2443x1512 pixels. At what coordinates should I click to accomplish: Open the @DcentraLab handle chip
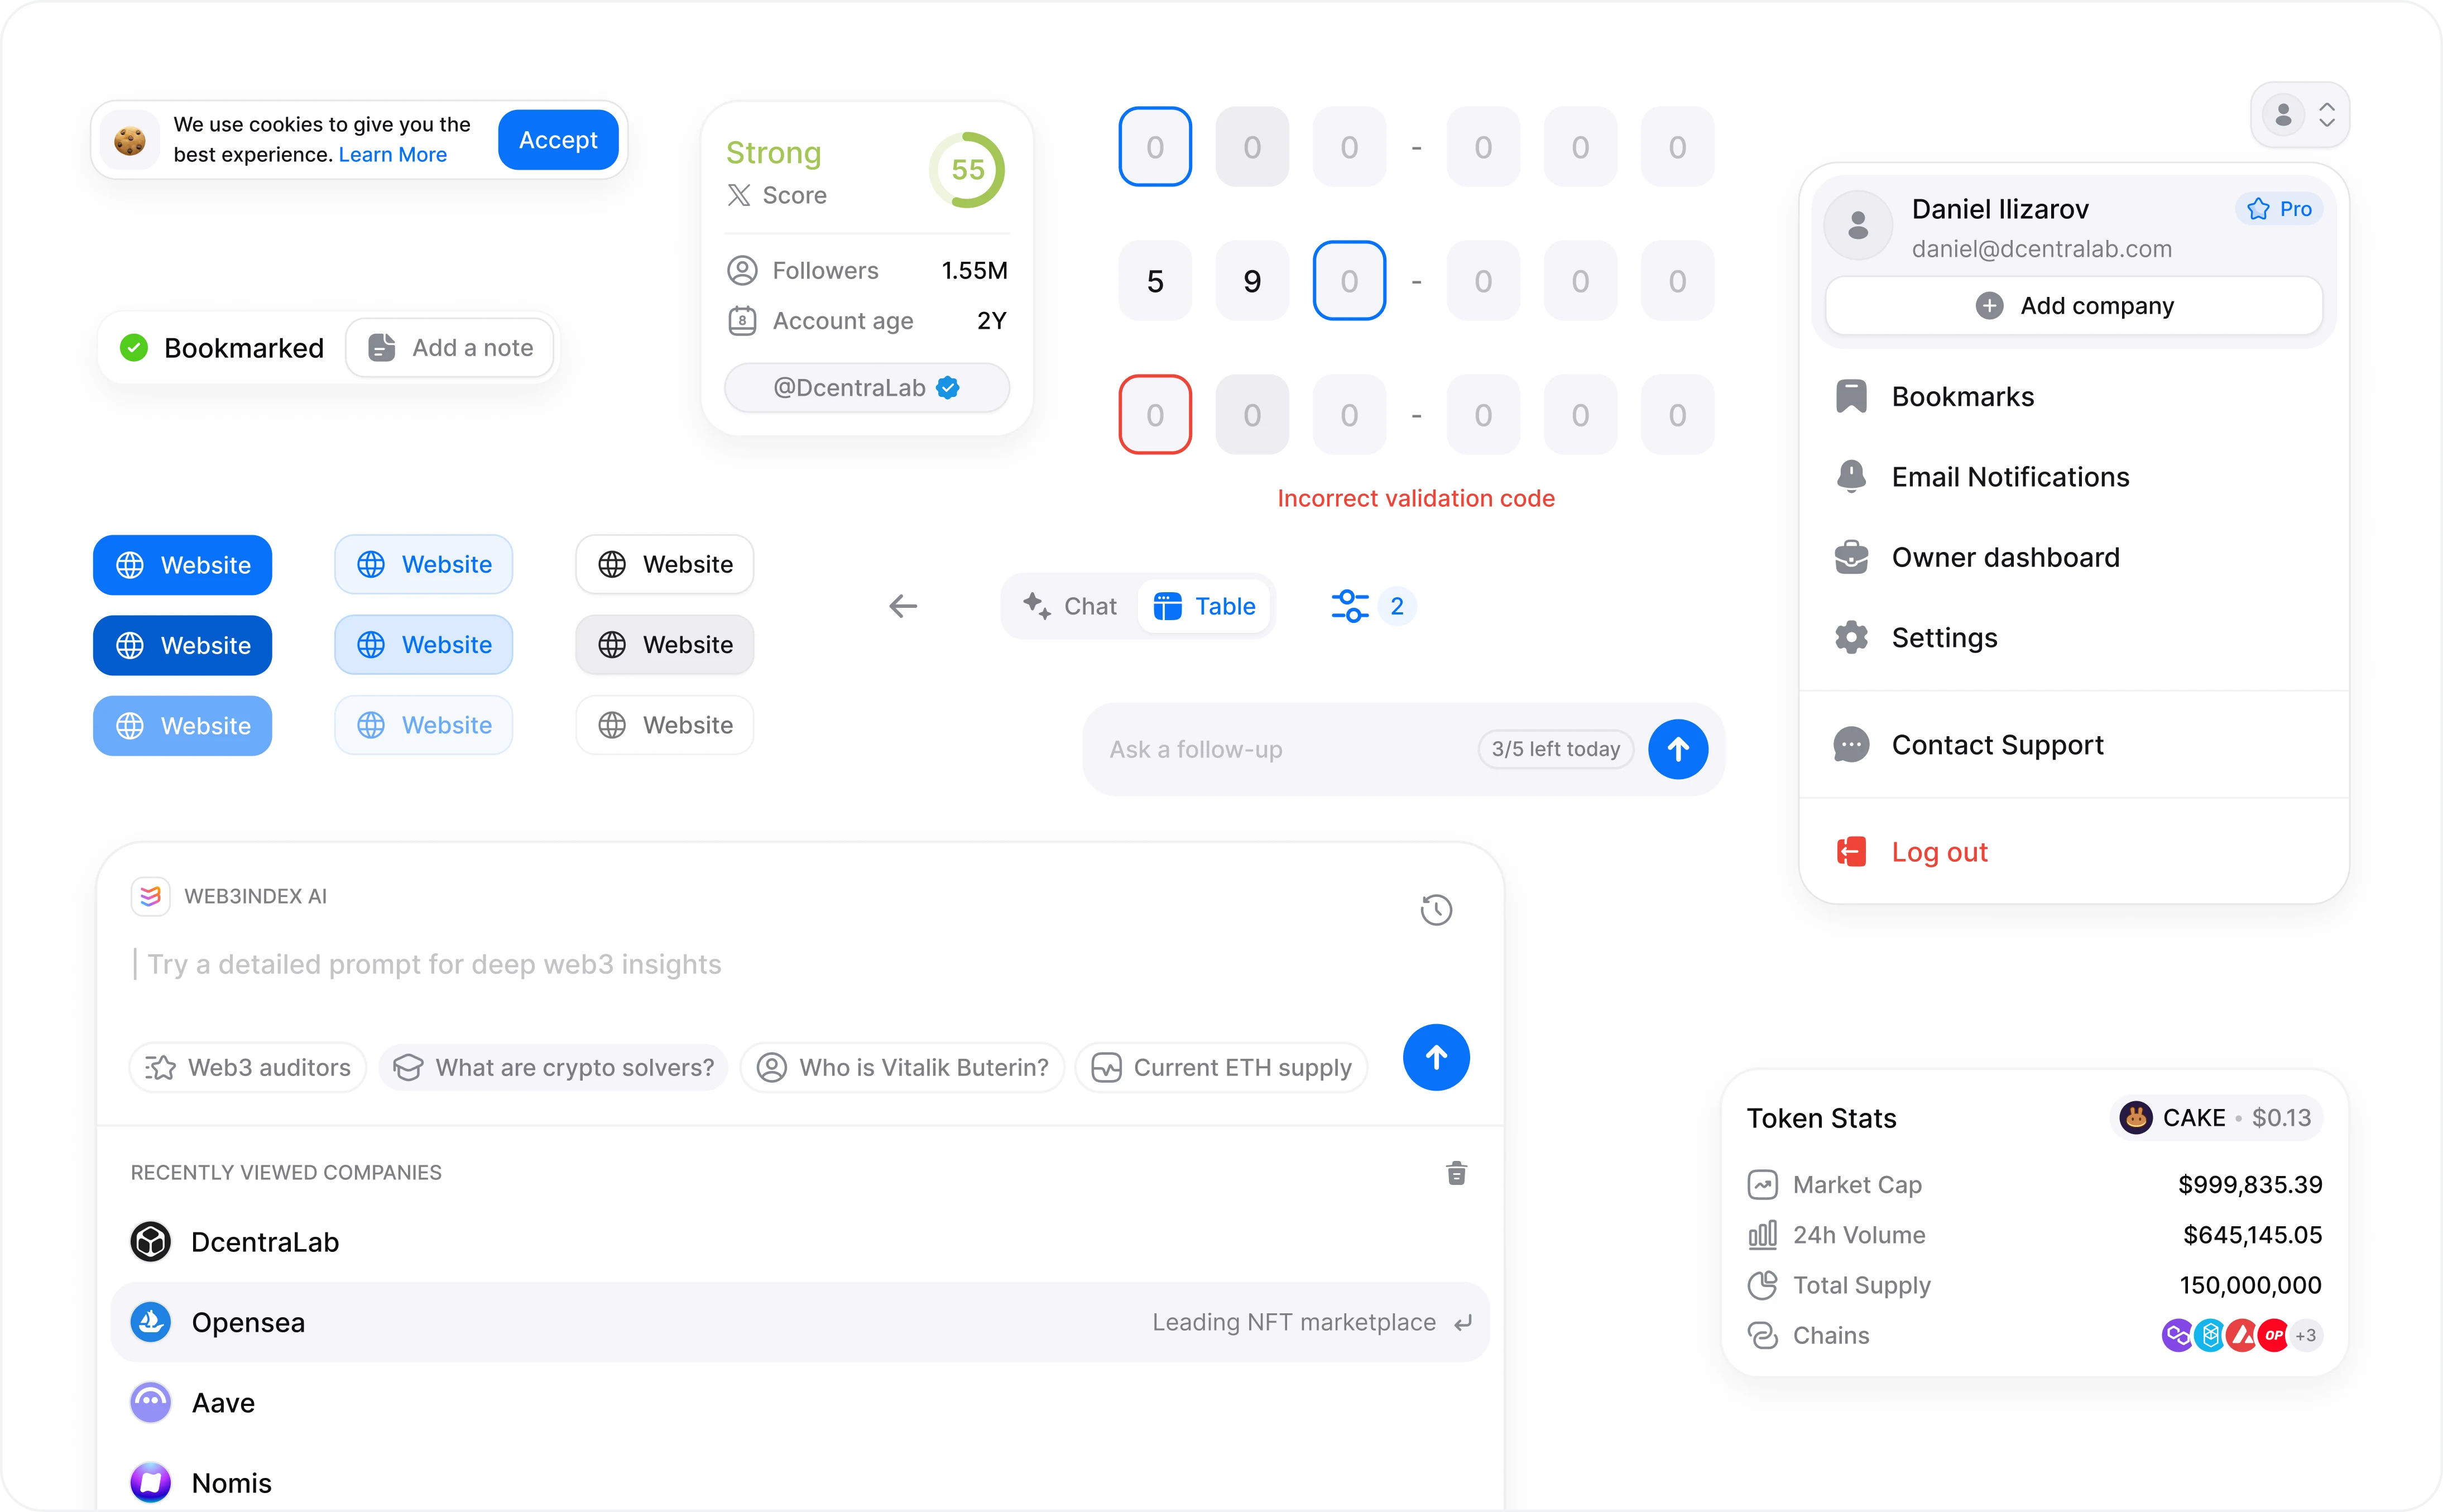pyautogui.click(x=867, y=388)
